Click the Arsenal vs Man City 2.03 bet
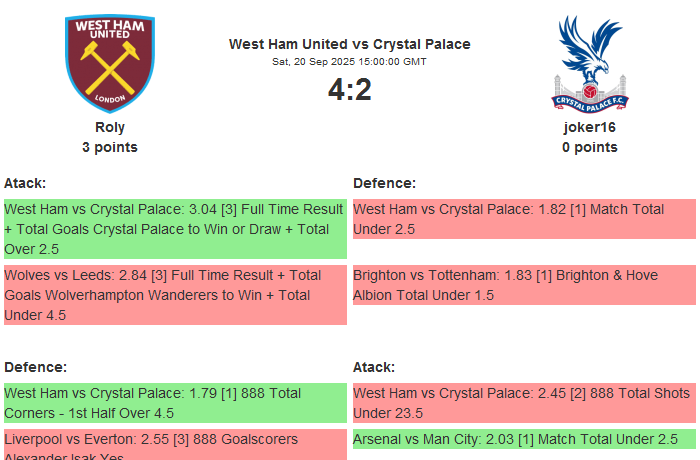Screen dimensions: 700x460 524,439
